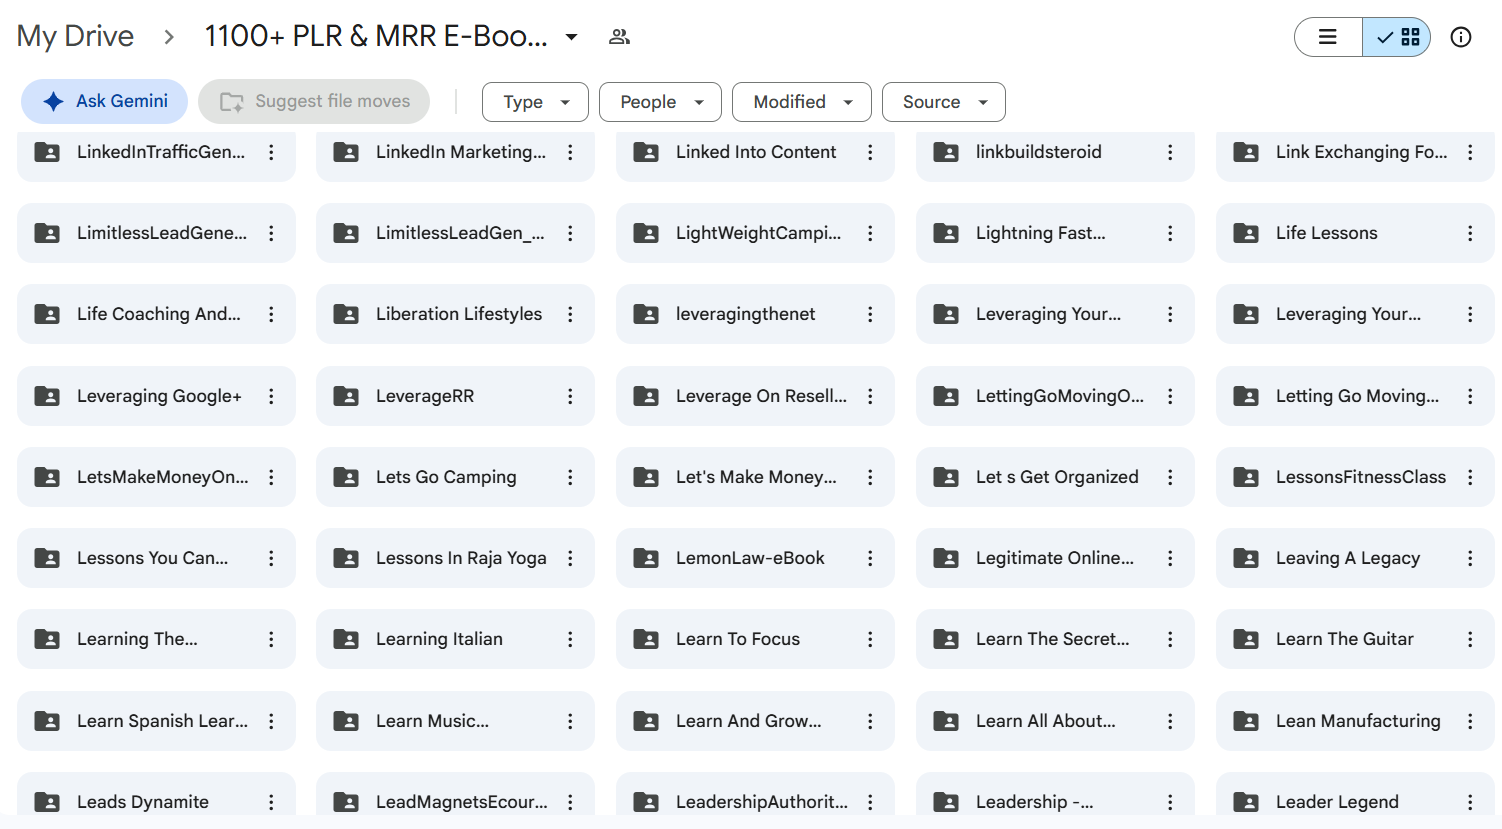Switch to grid layout view
Image resolution: width=1502 pixels, height=829 pixels.
pos(1397,37)
